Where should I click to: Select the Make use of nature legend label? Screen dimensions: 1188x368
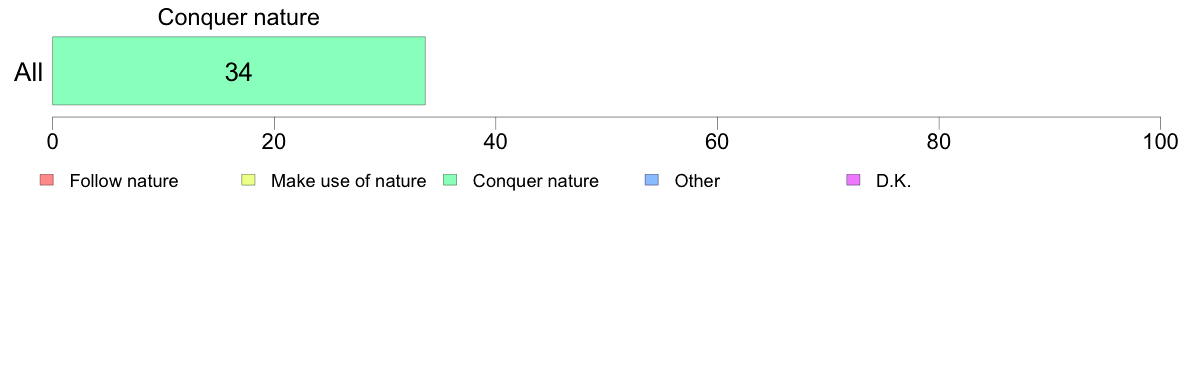click(x=349, y=181)
